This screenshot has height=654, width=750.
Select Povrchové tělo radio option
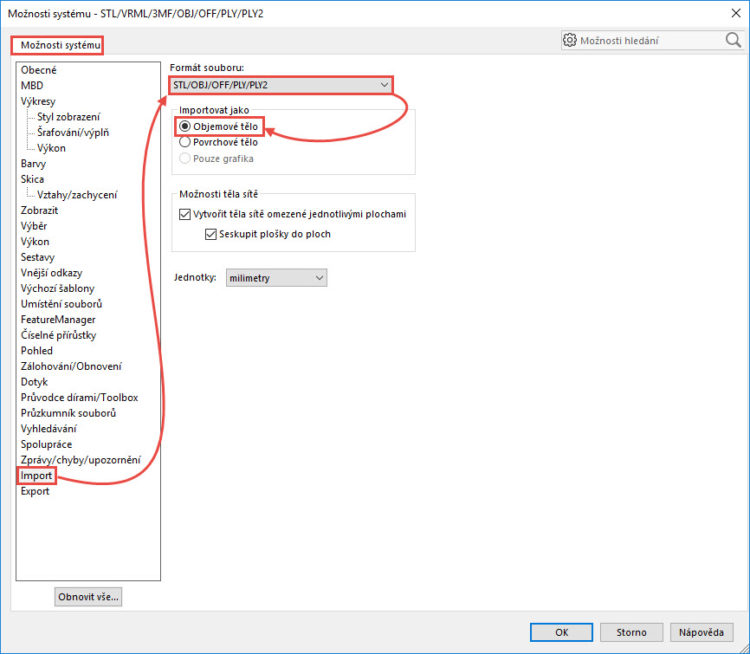pyautogui.click(x=184, y=142)
